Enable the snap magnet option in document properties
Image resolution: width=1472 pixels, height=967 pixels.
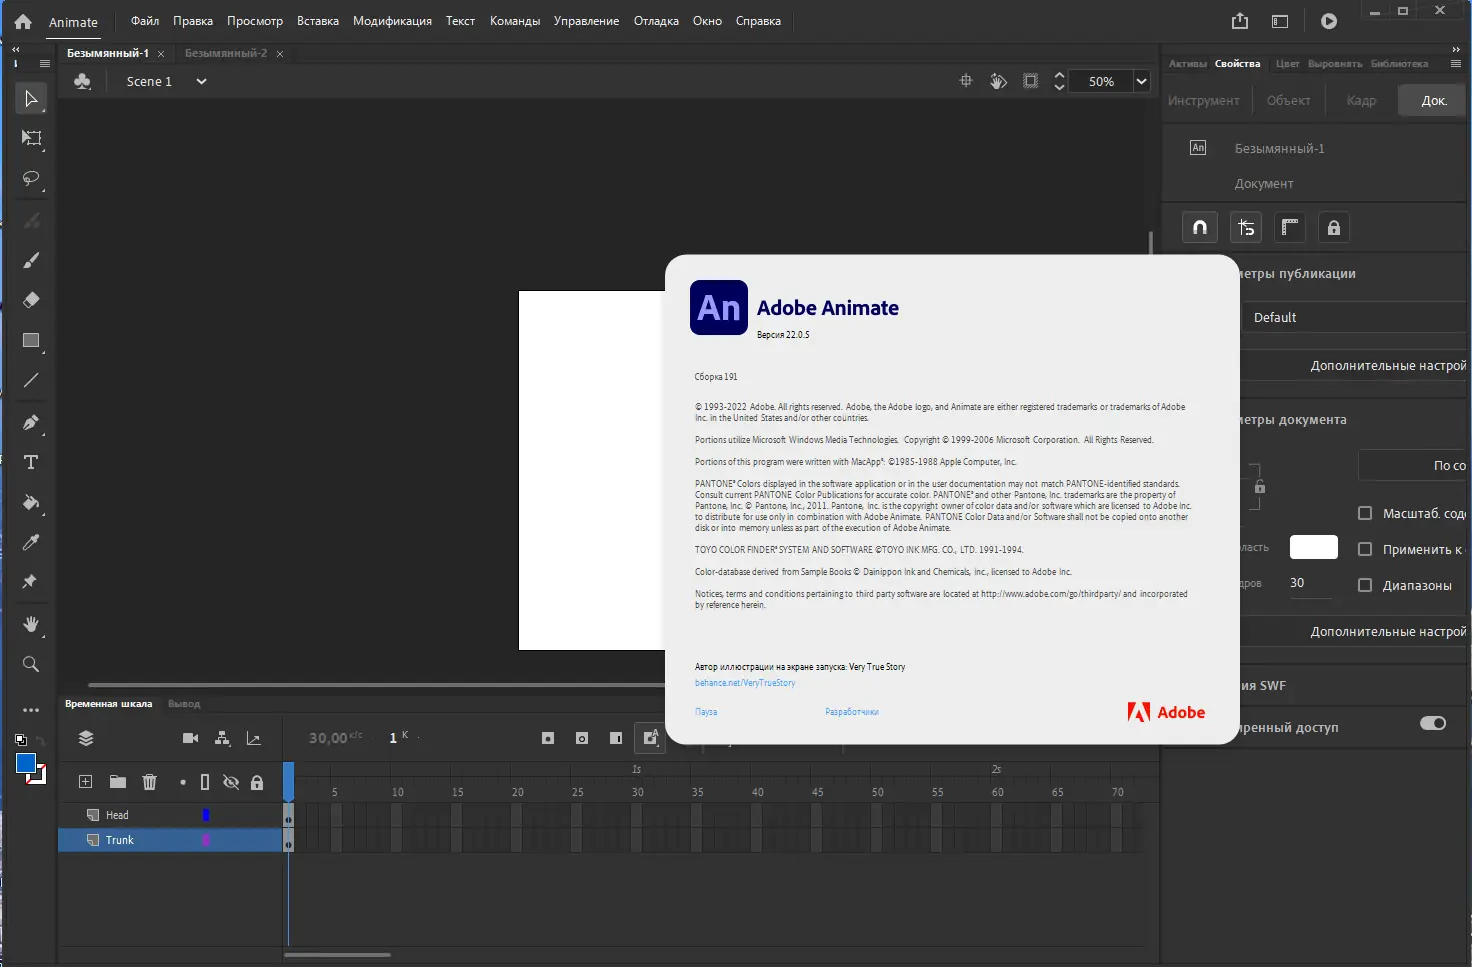click(1199, 227)
